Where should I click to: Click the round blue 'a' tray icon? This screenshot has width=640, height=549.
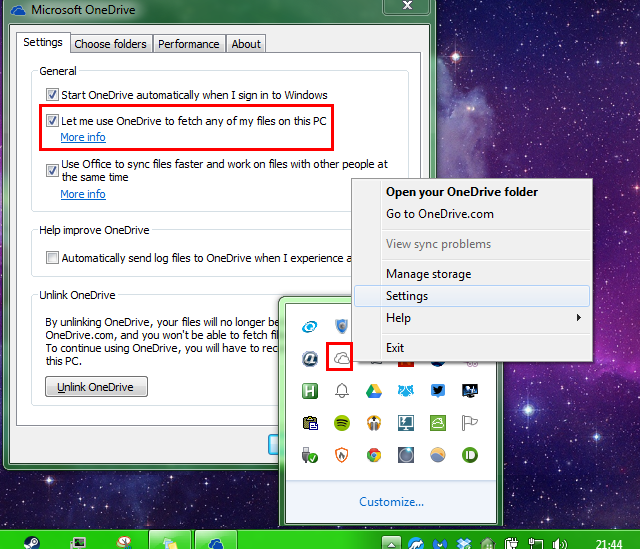pos(310,359)
